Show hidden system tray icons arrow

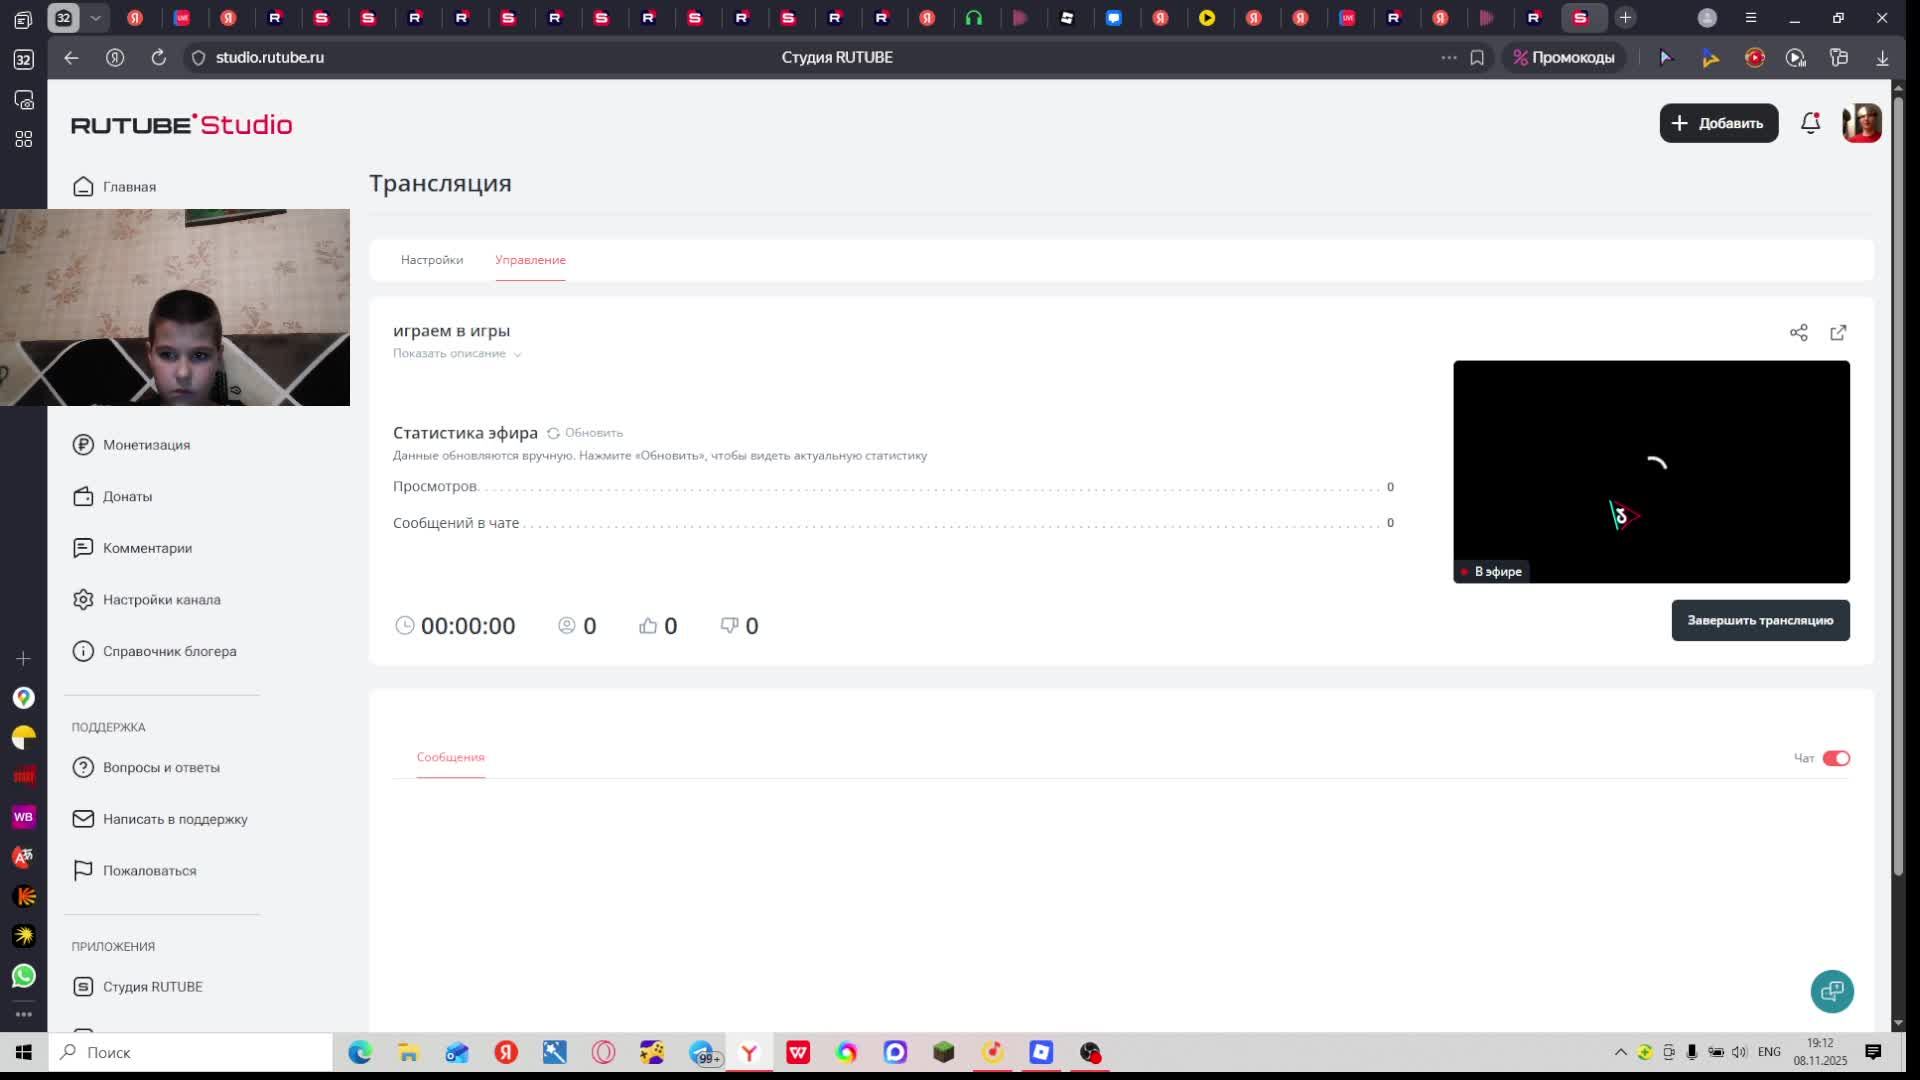click(x=1620, y=1052)
